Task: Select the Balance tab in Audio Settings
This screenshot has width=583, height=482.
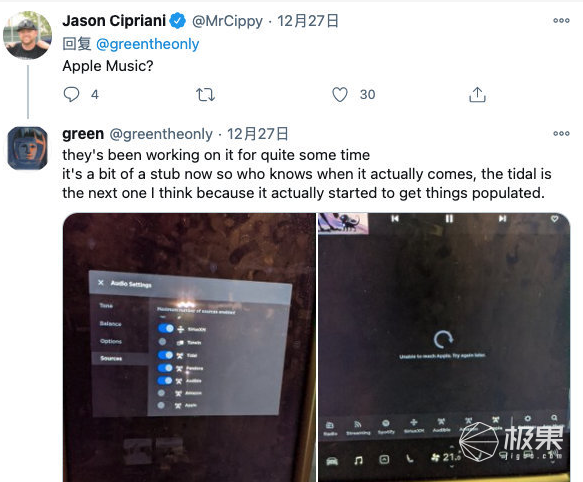Action: pos(110,324)
